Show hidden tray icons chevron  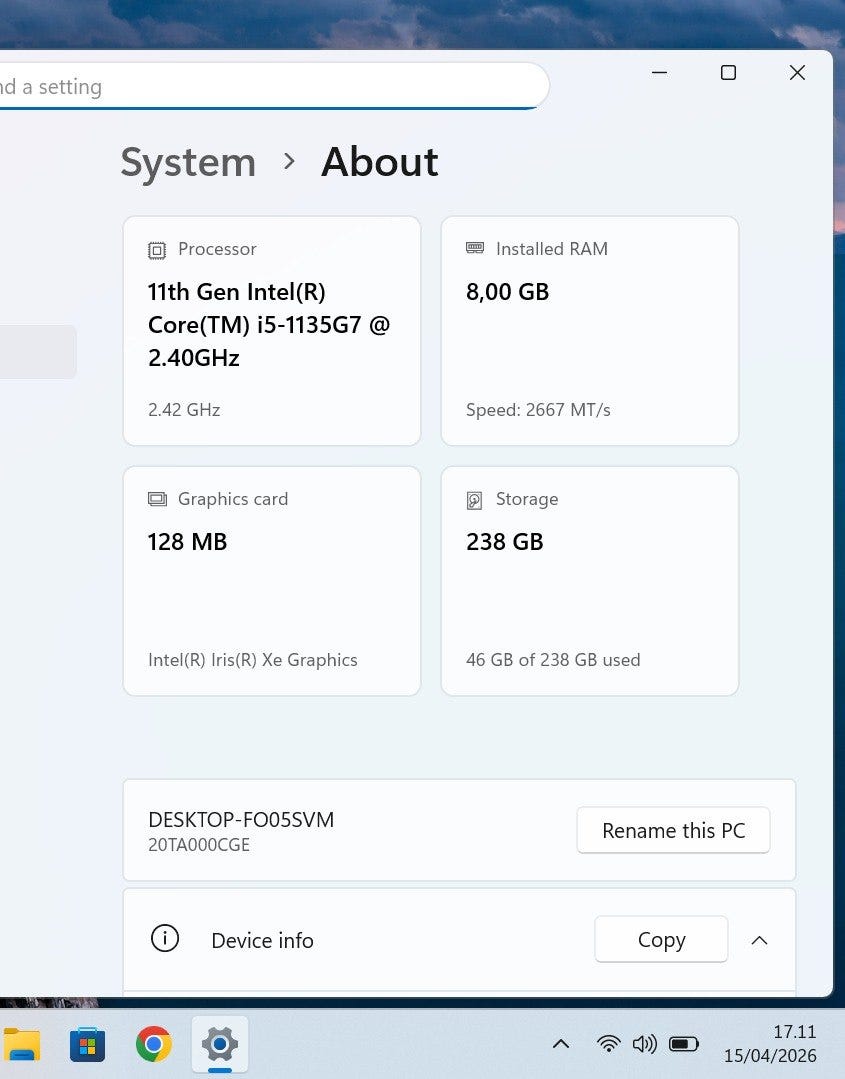tap(561, 1044)
